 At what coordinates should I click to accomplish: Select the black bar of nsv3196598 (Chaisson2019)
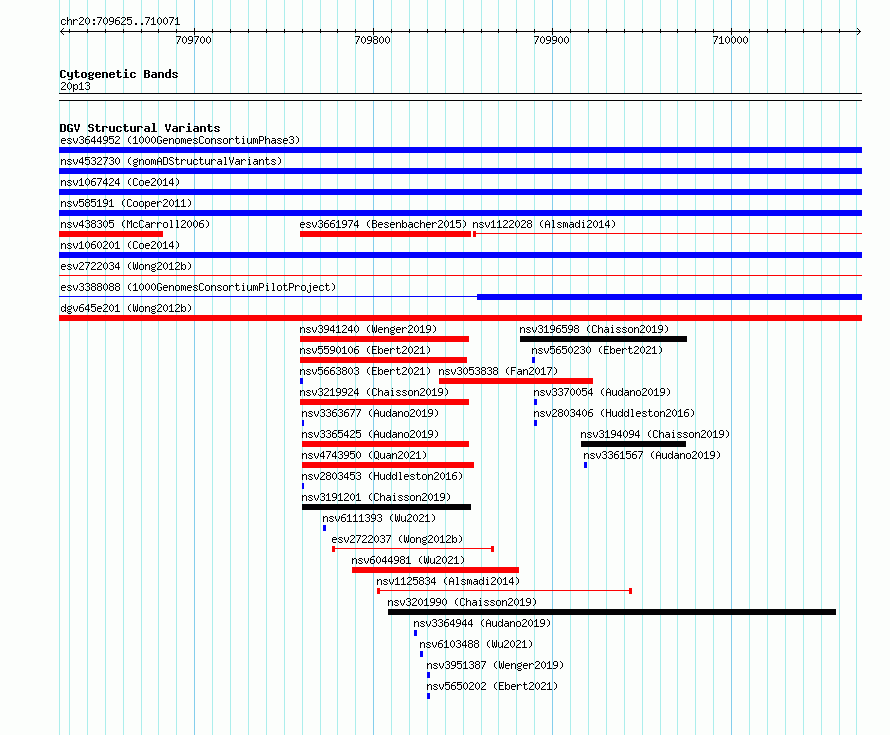[603, 339]
